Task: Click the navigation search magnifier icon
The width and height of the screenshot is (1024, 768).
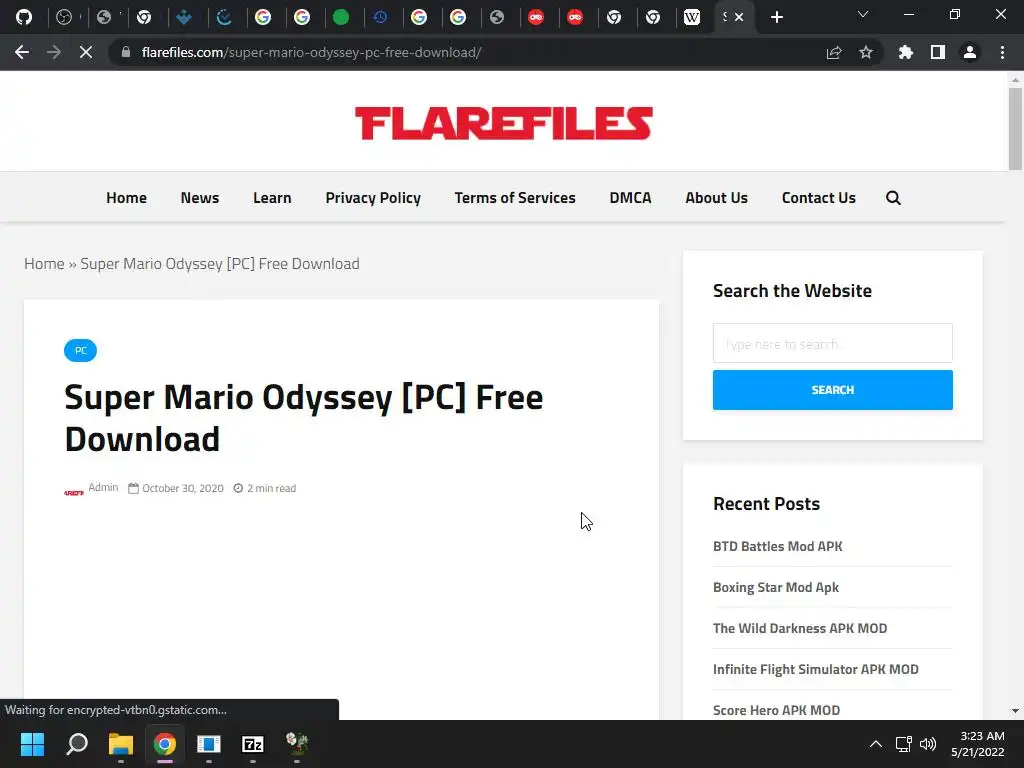Action: point(893,198)
